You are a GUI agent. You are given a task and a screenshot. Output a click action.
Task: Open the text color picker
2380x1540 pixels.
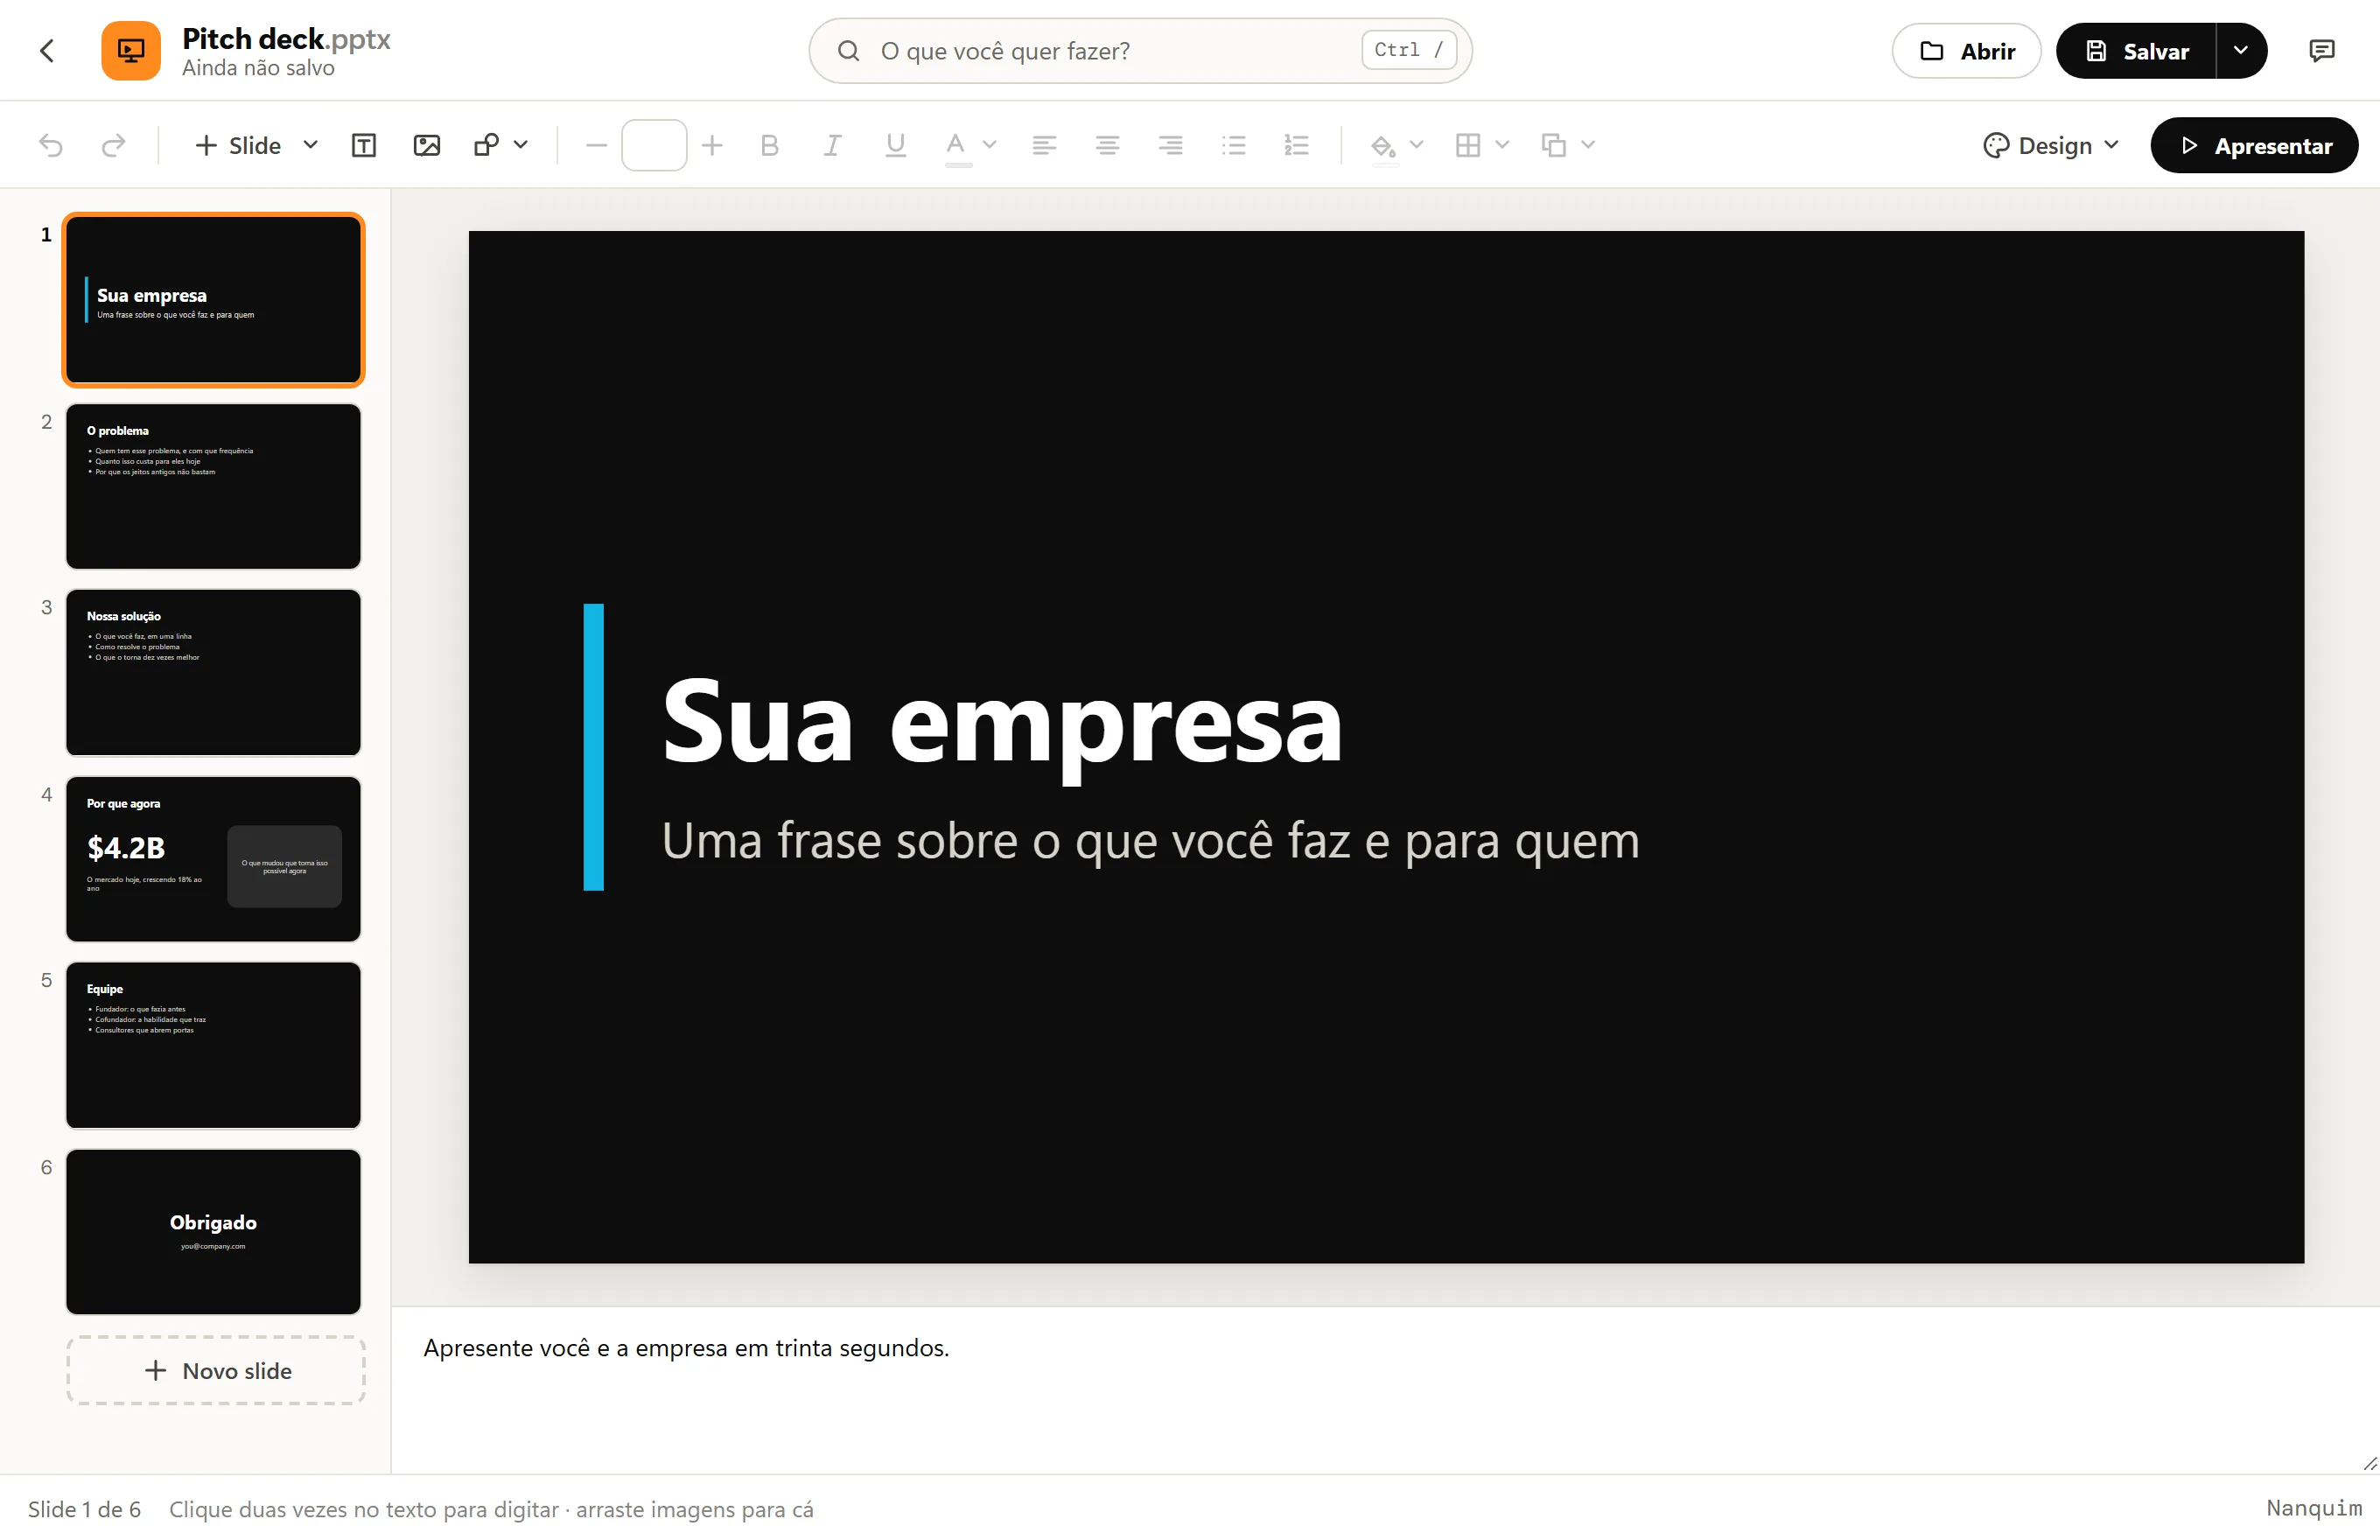tap(957, 146)
